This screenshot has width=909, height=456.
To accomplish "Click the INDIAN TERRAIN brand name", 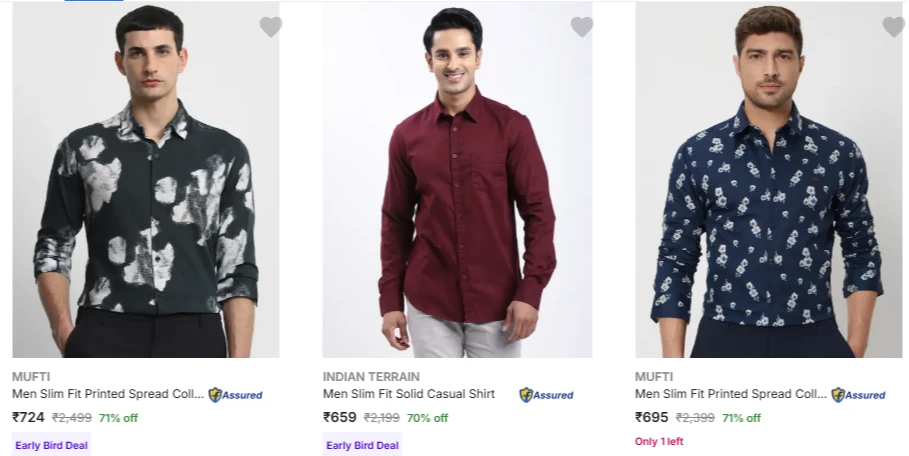I will 371,377.
